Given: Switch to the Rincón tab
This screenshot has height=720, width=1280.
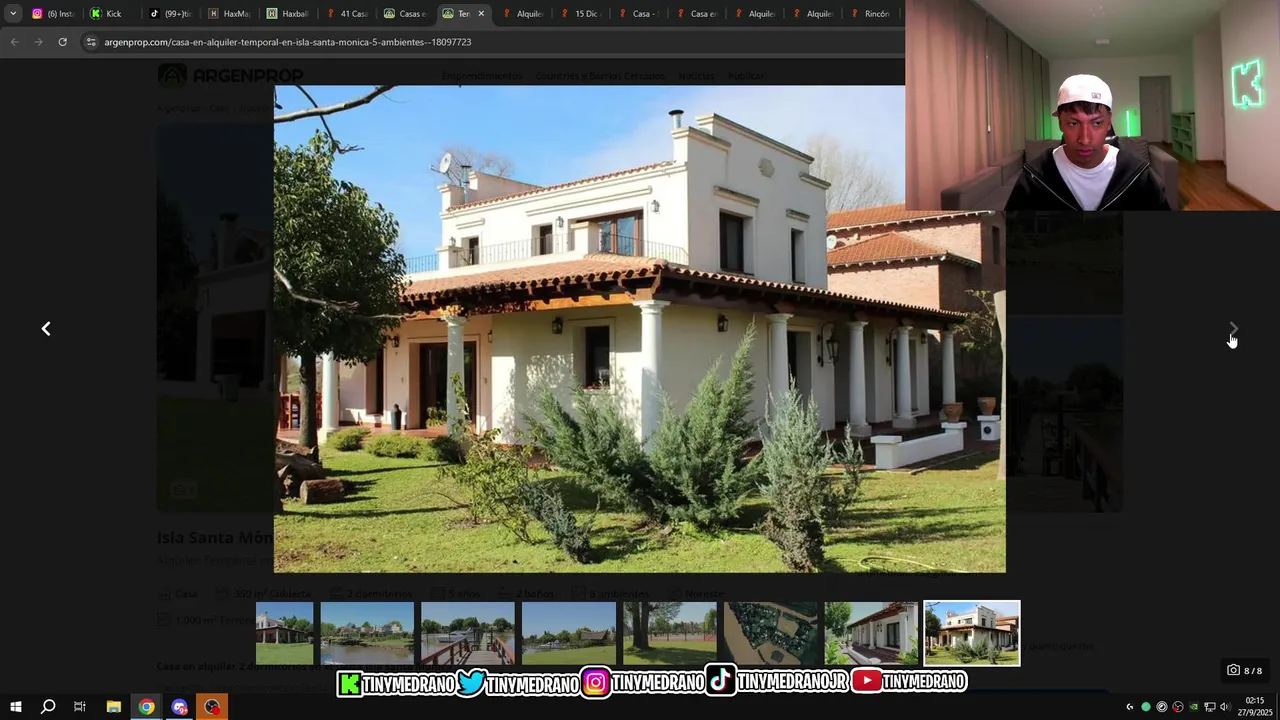Looking at the screenshot, I should coord(870,14).
